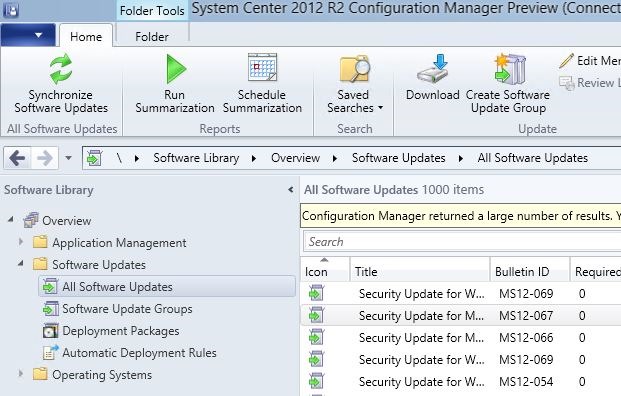Click the Download drive icon

[x=433, y=69]
